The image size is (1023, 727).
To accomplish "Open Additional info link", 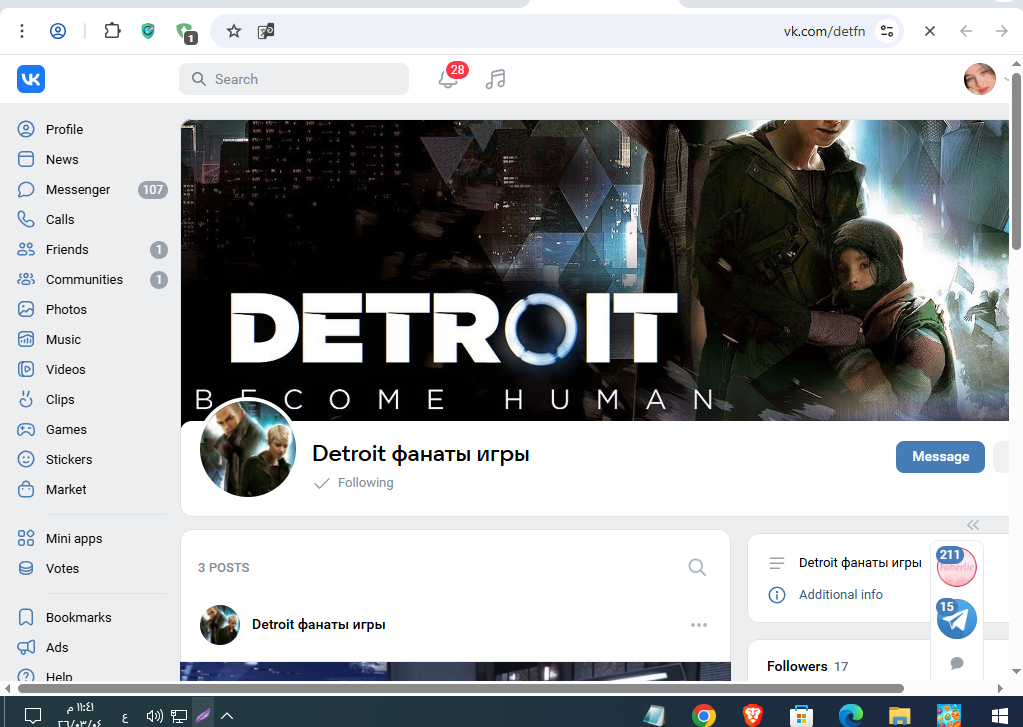I will click(840, 595).
